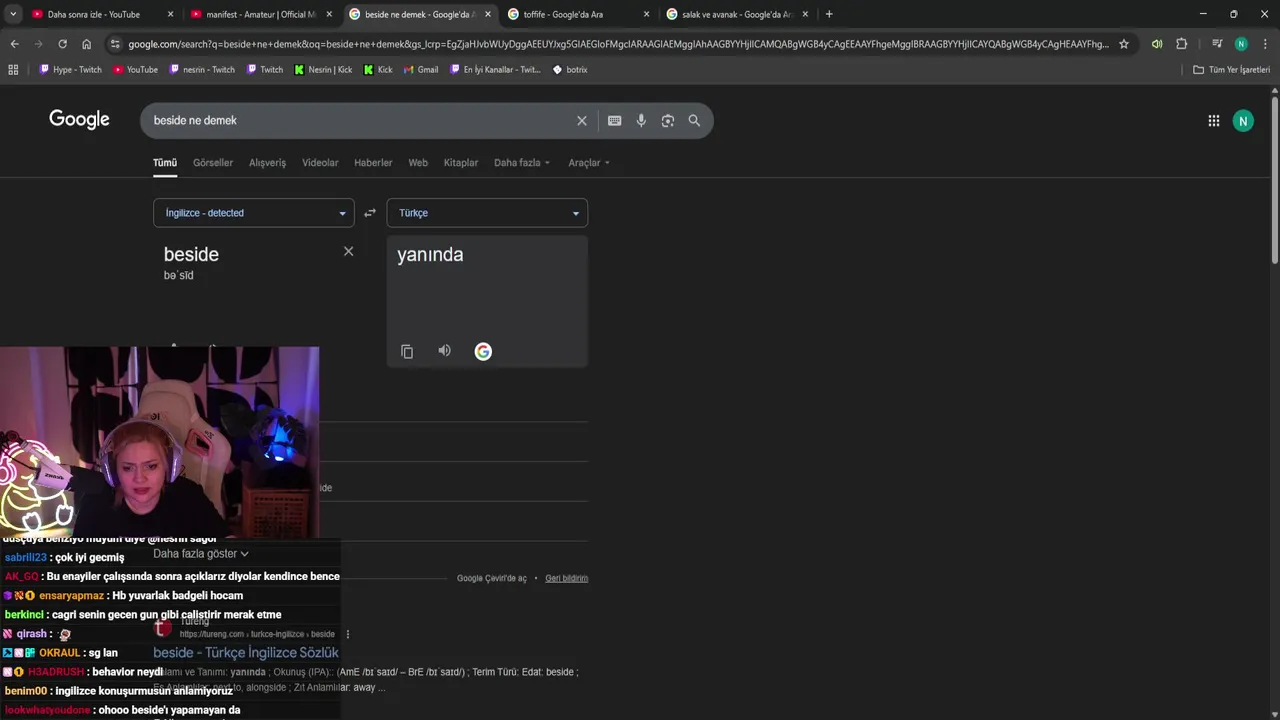
Task: Start voice search with the microphone
Action: pyautogui.click(x=641, y=120)
